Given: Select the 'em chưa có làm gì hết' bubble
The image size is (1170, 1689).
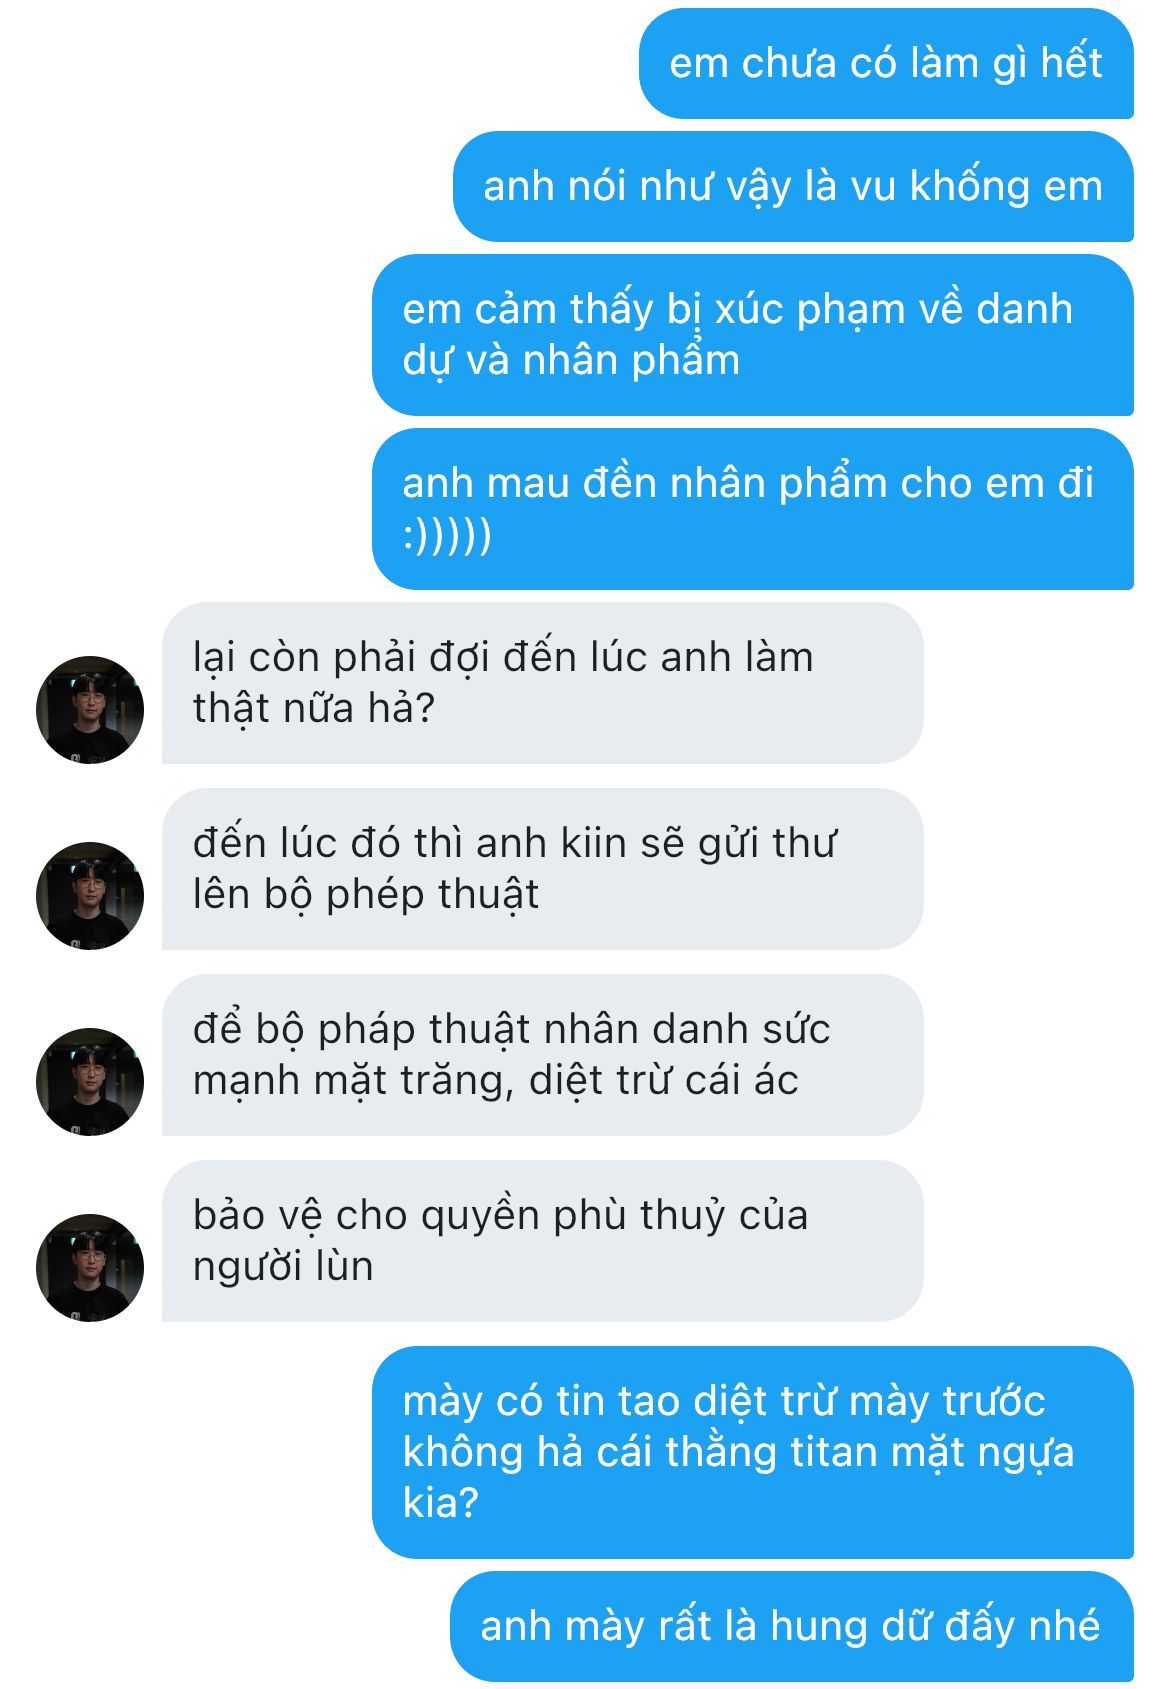Looking at the screenshot, I should (886, 63).
